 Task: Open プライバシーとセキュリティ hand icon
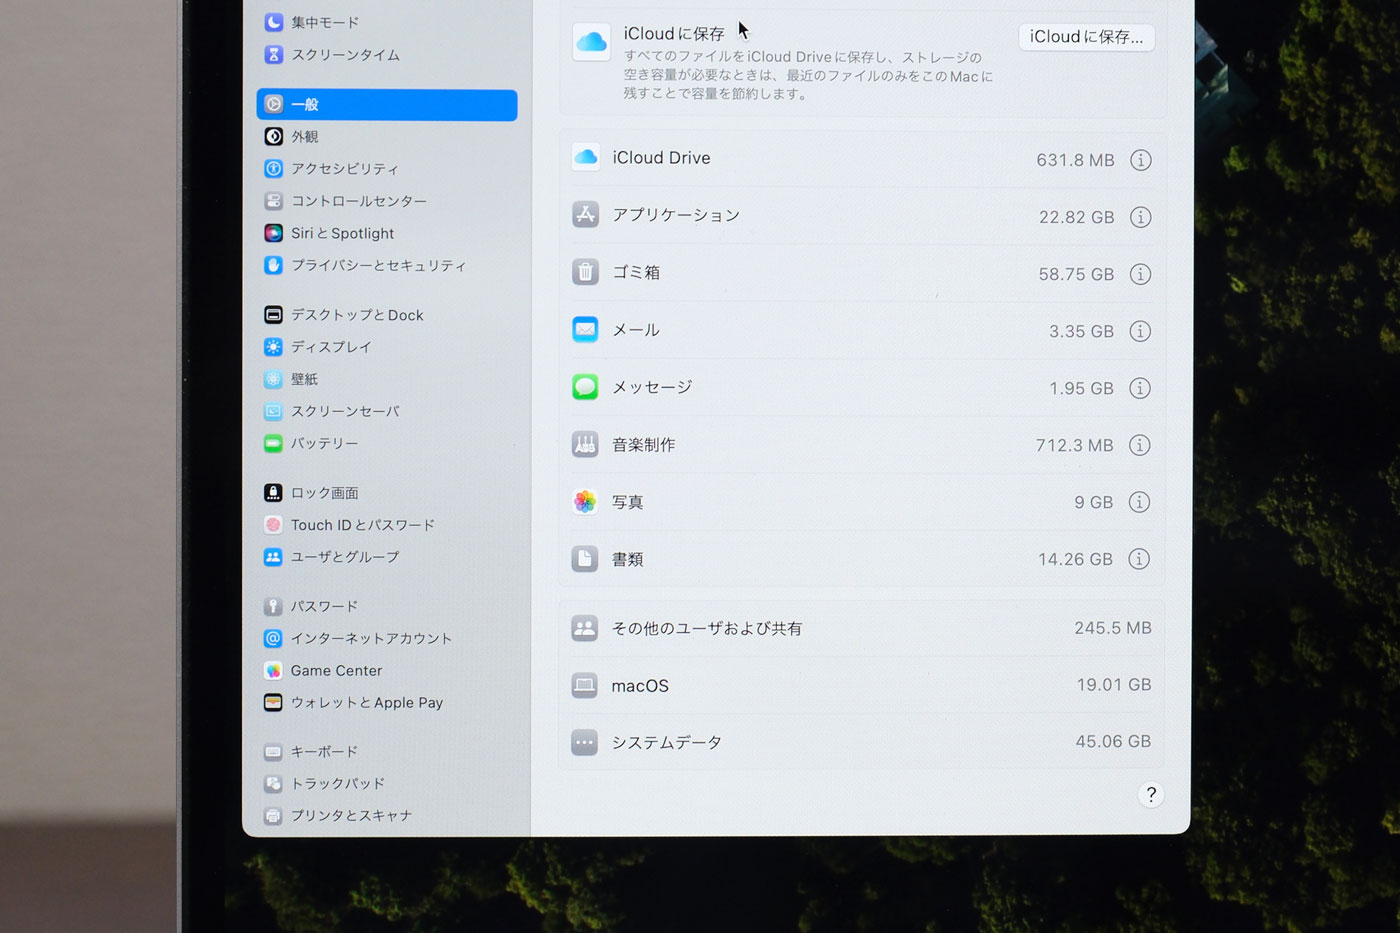click(273, 265)
